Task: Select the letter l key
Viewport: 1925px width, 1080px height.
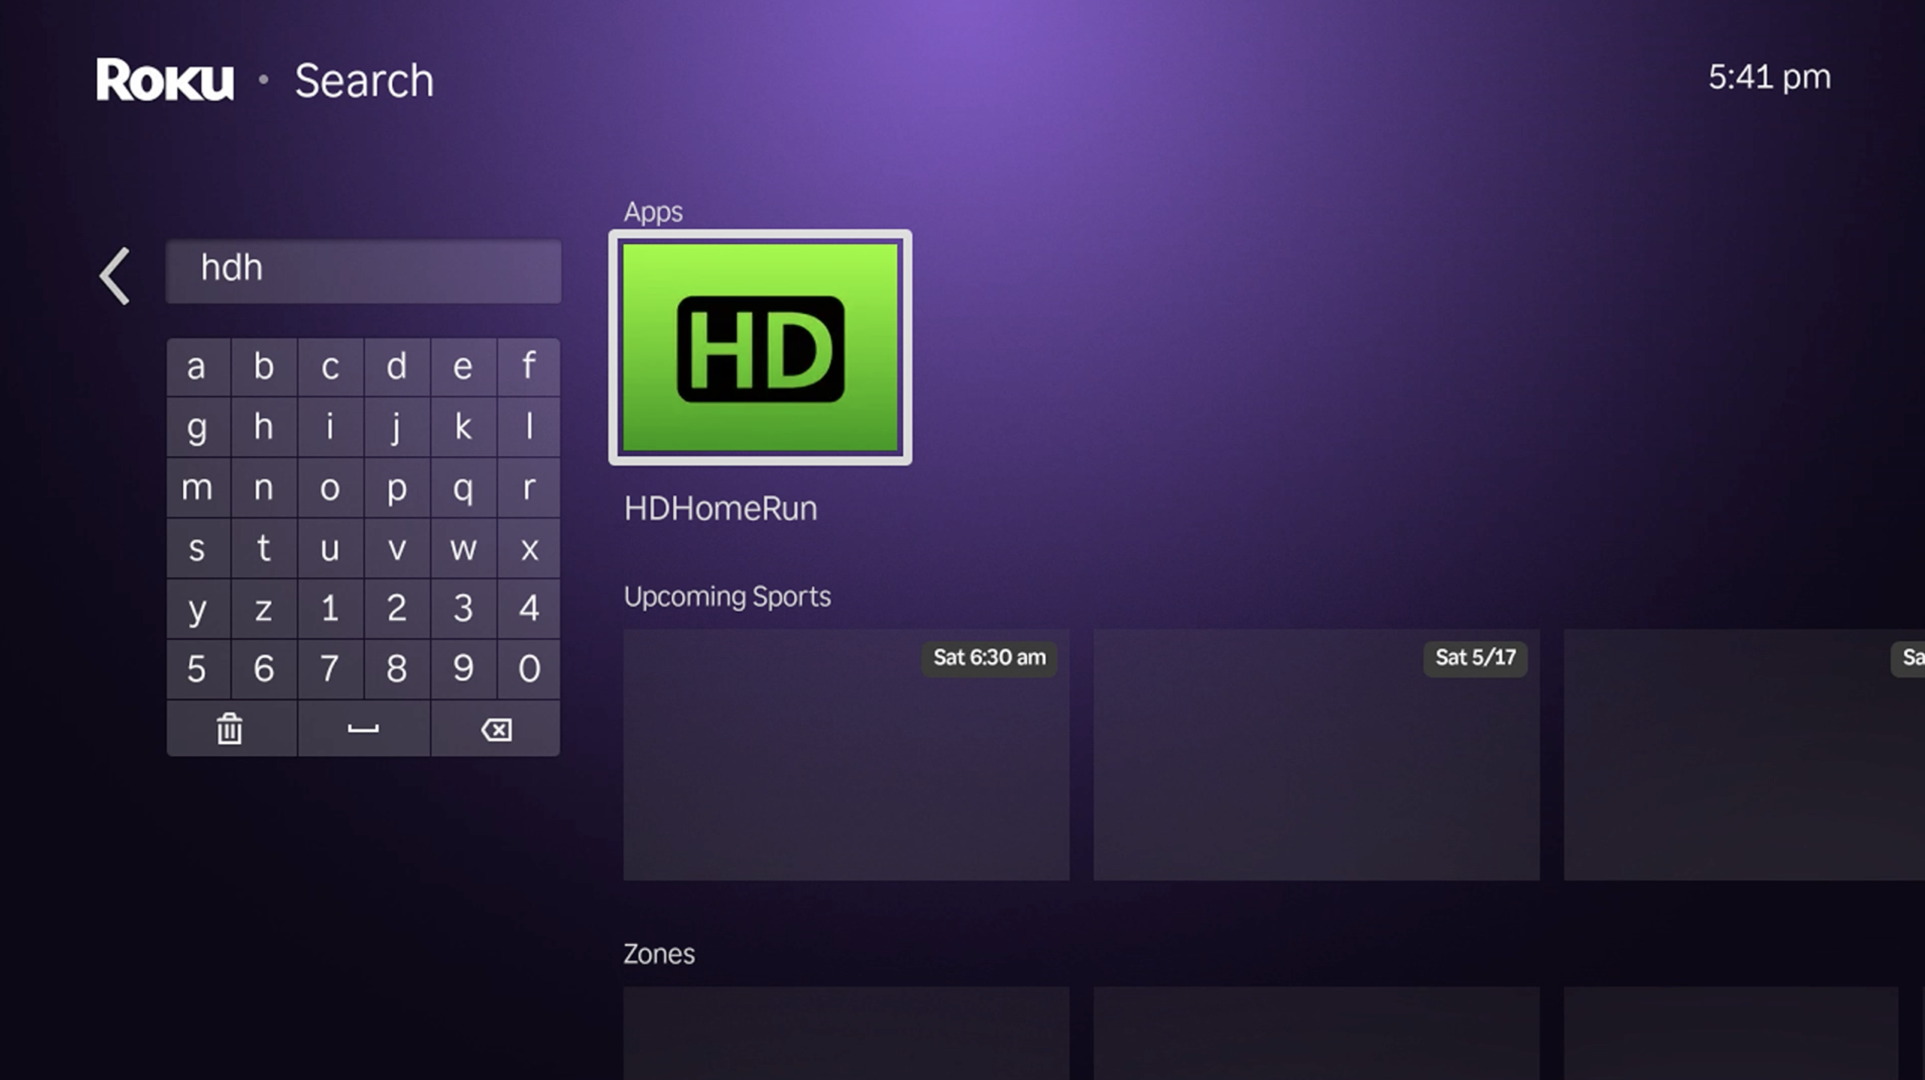Action: tap(529, 428)
